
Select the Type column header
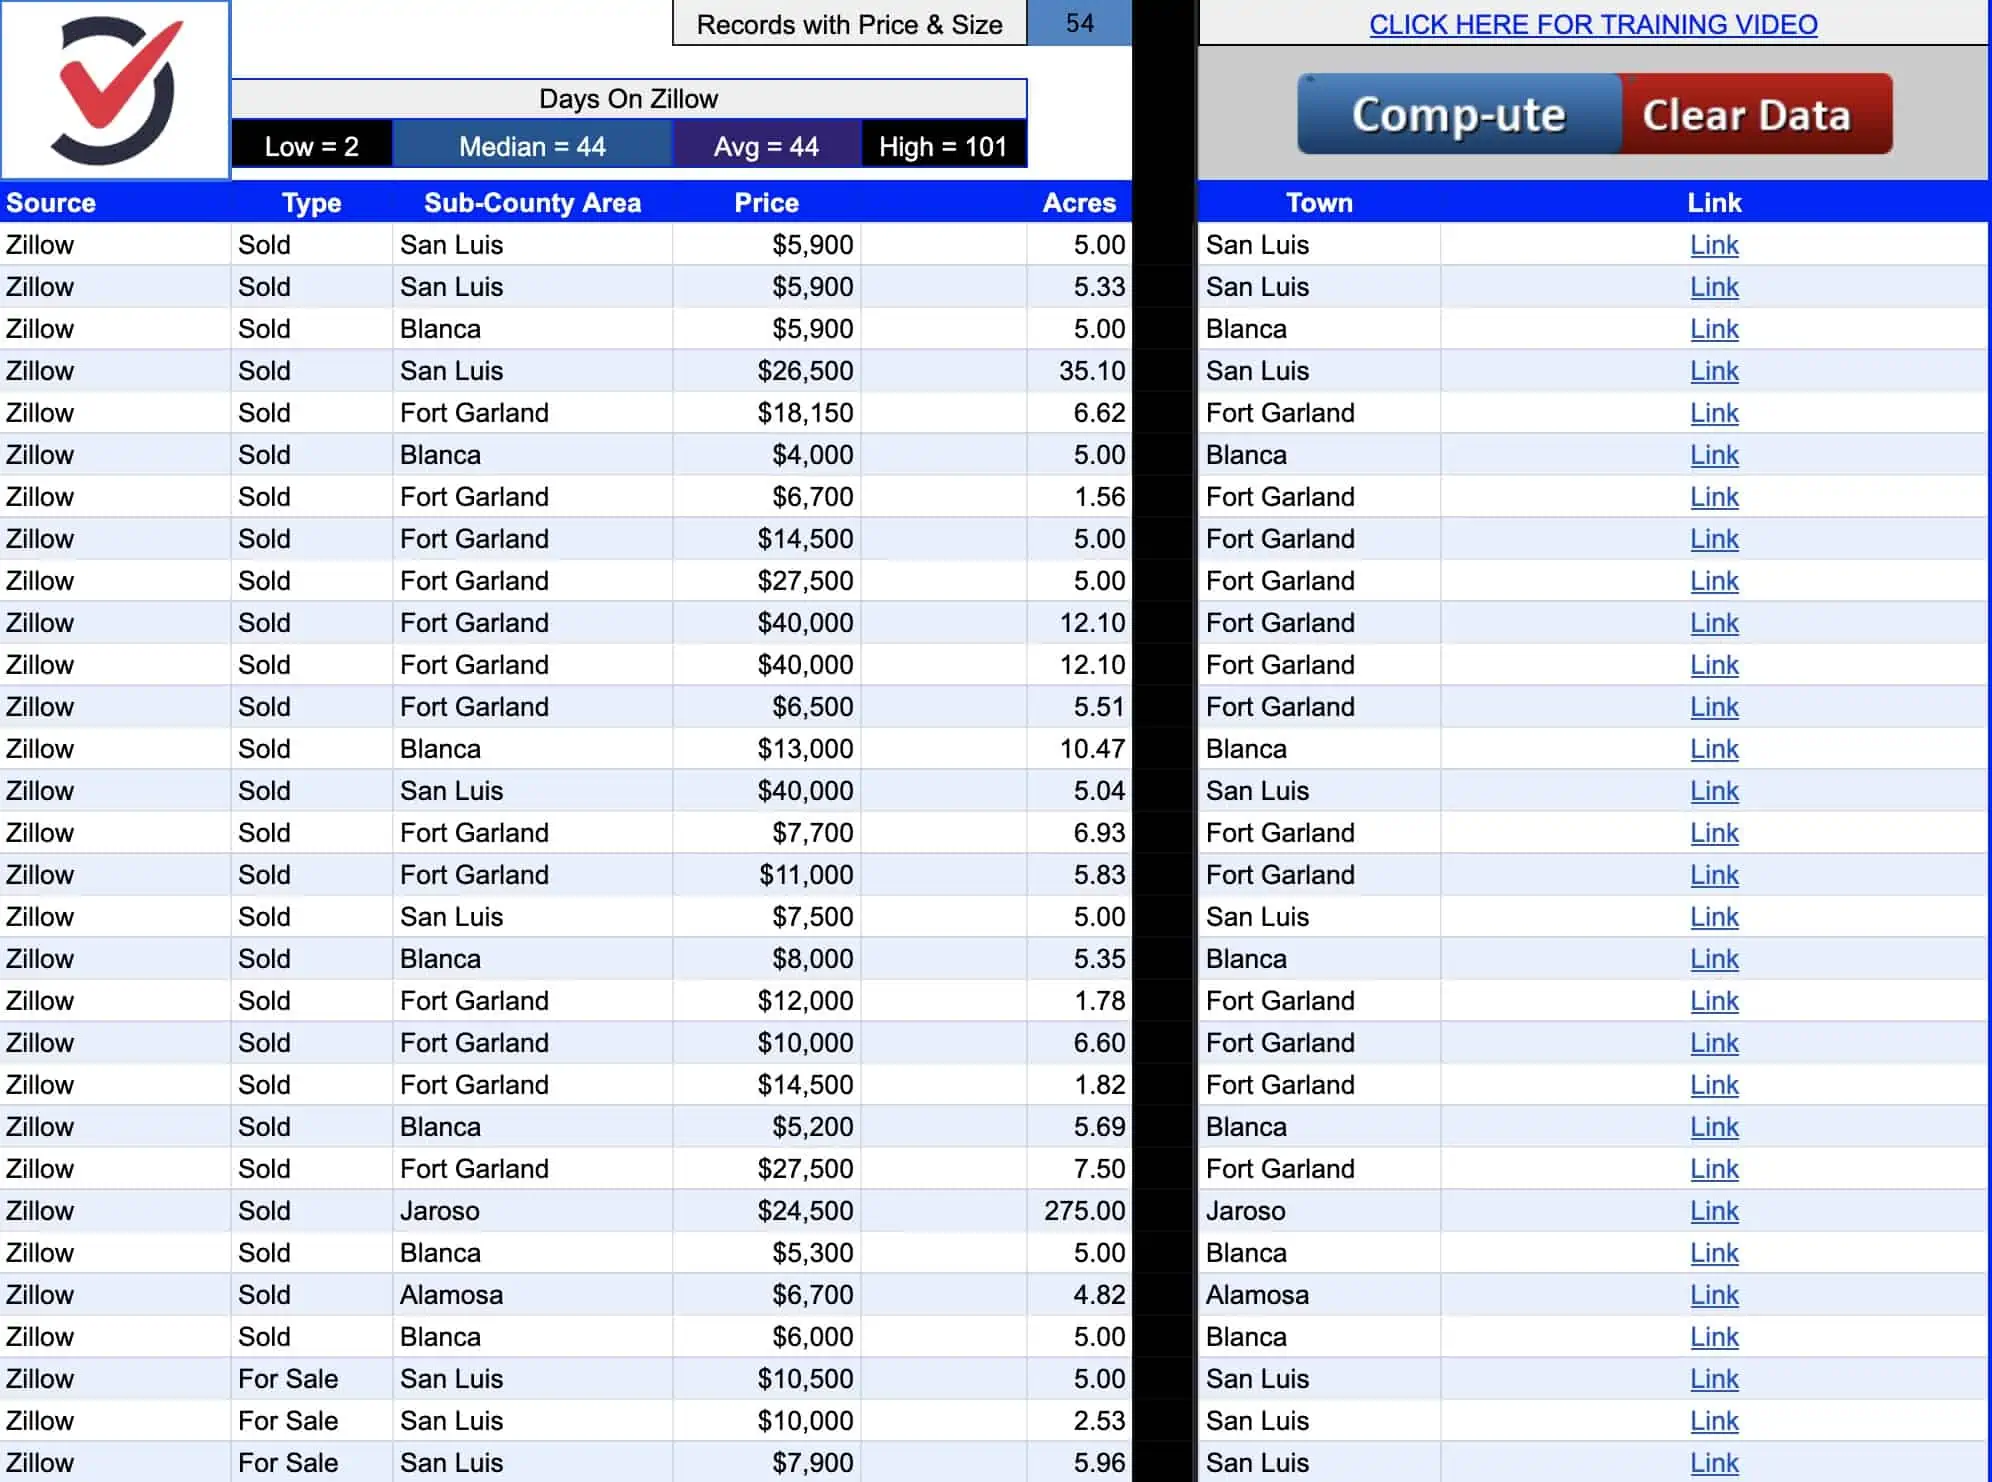[x=311, y=202]
